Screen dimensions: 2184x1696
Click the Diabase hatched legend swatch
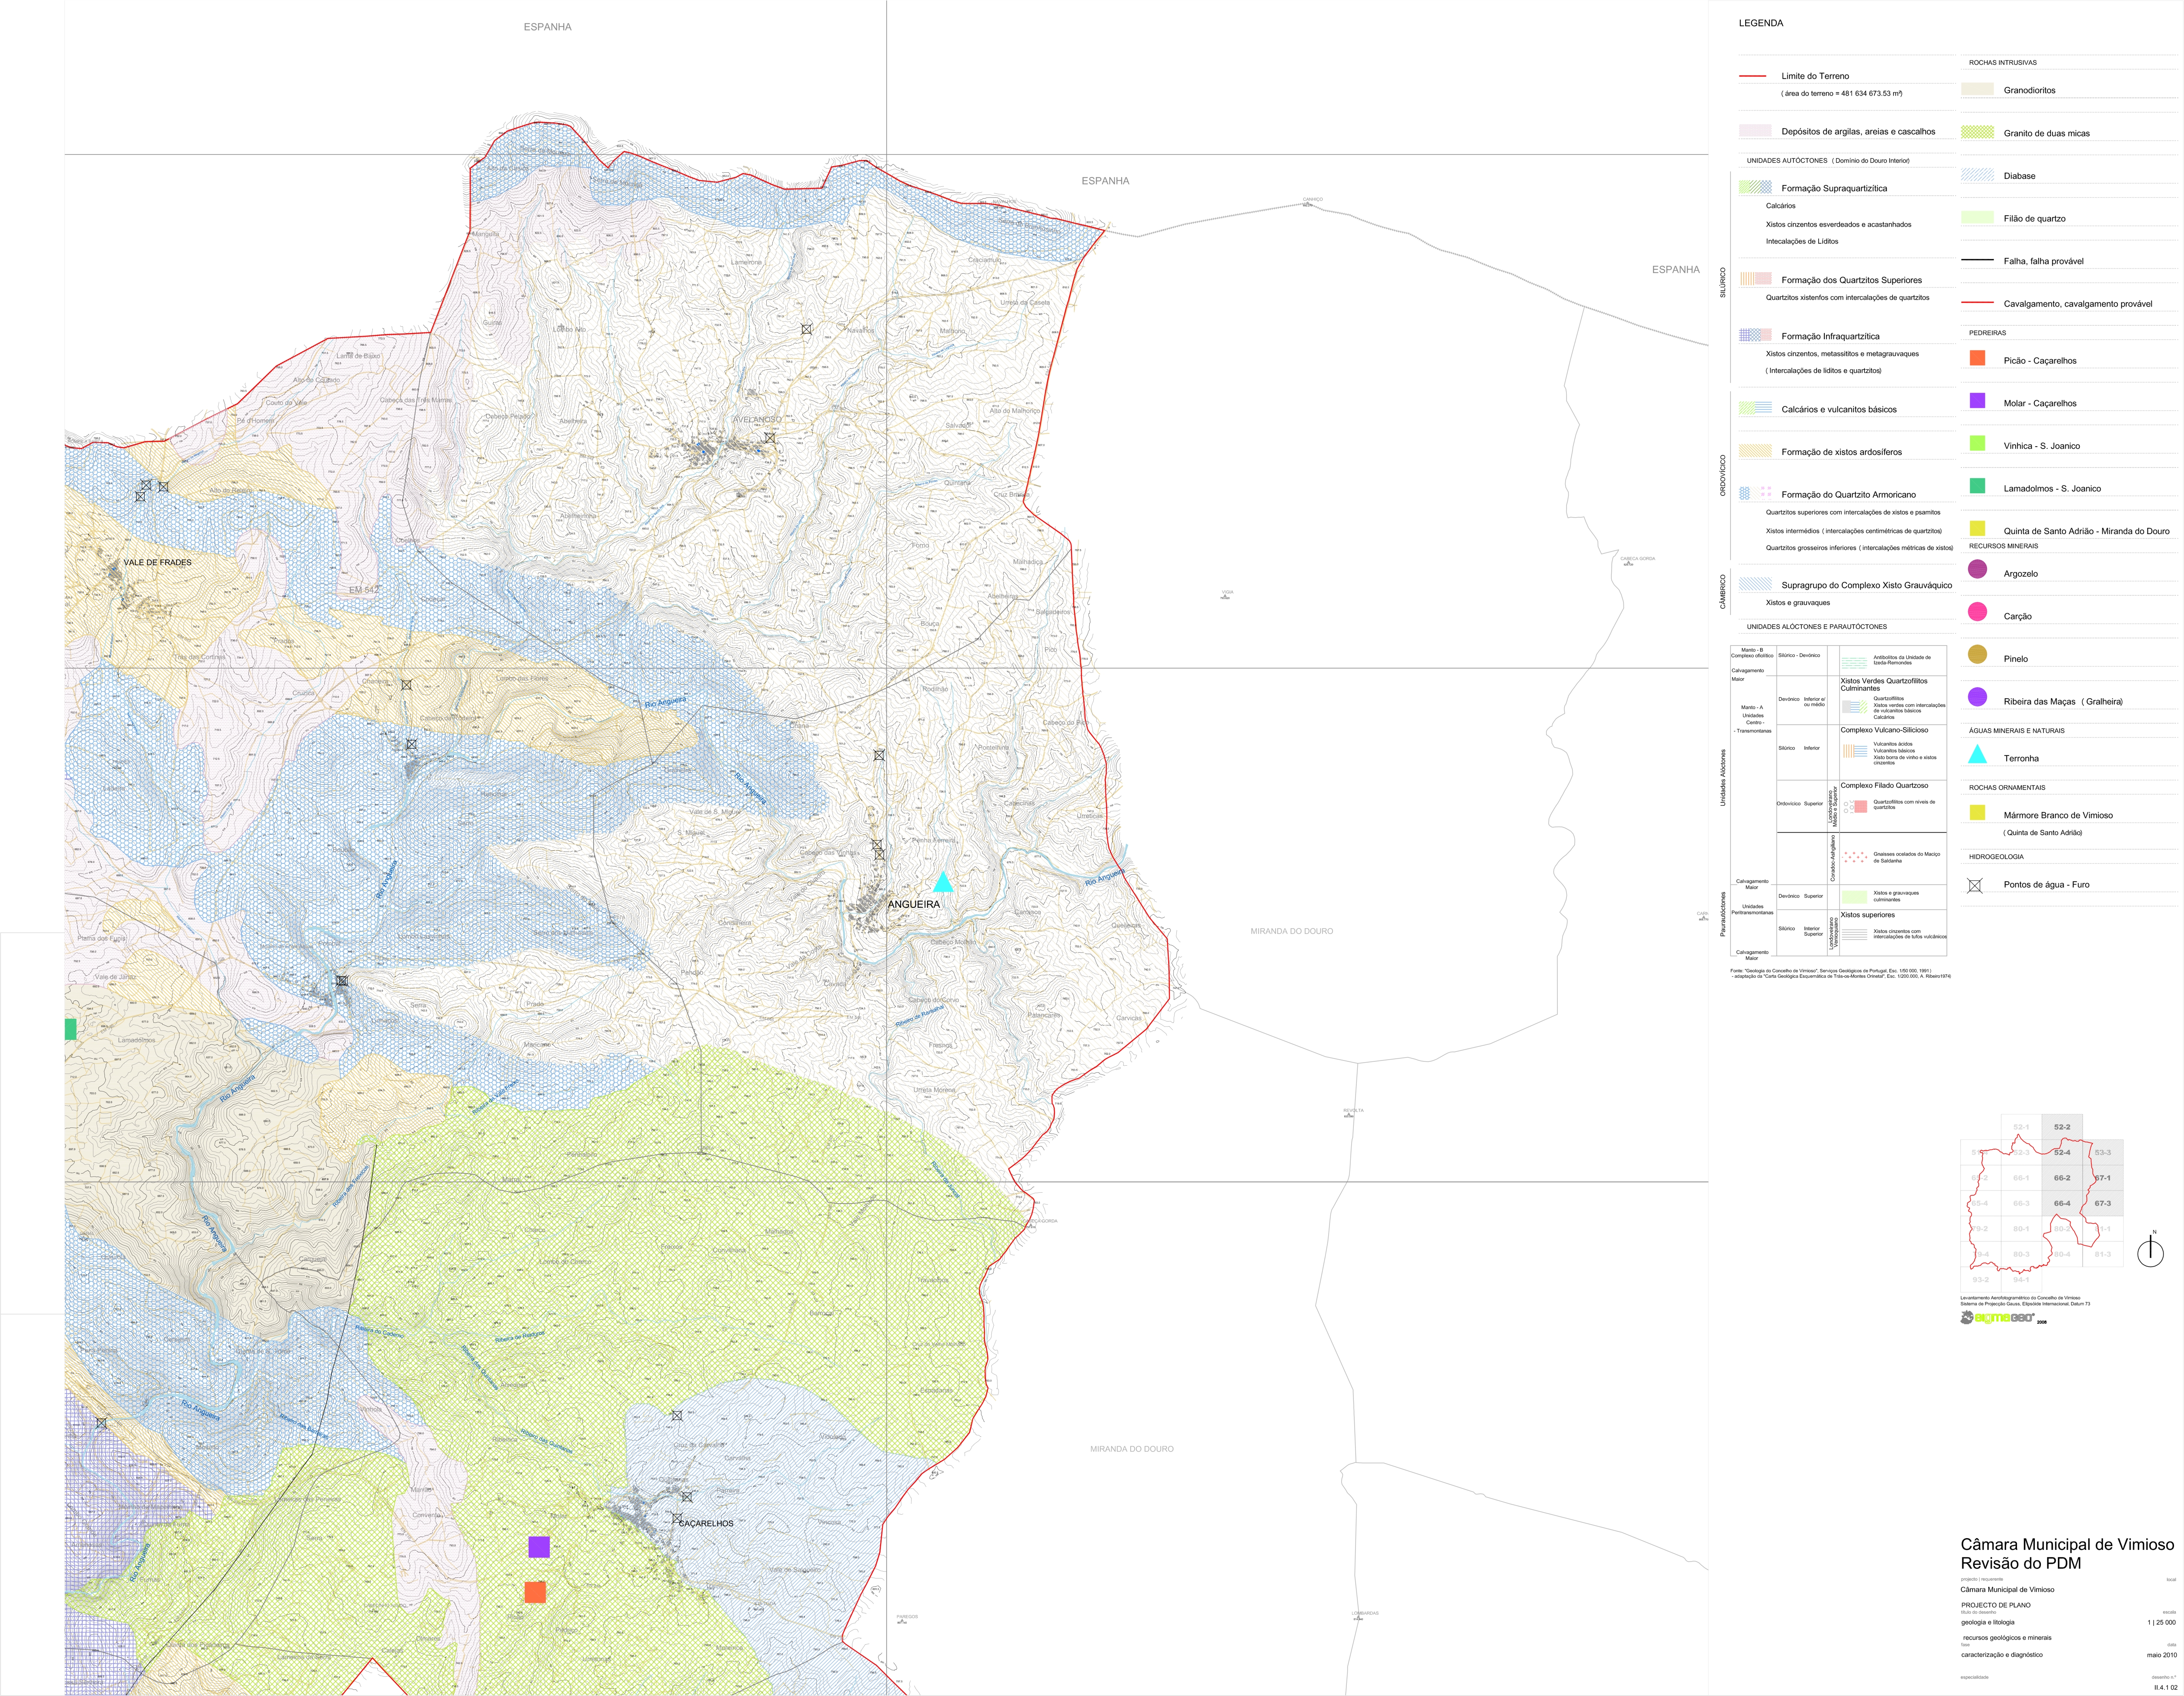point(1977,175)
